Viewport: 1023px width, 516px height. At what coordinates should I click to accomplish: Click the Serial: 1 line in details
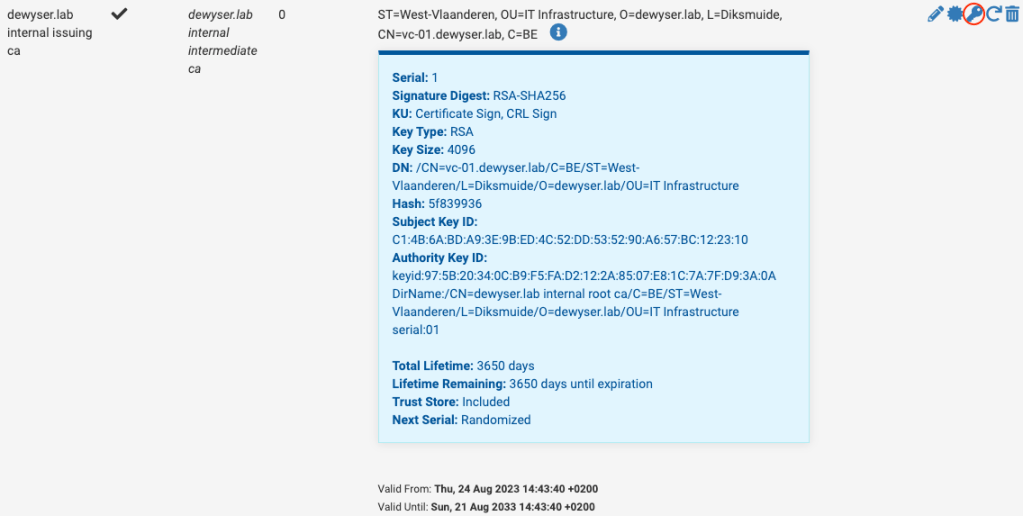tap(415, 78)
